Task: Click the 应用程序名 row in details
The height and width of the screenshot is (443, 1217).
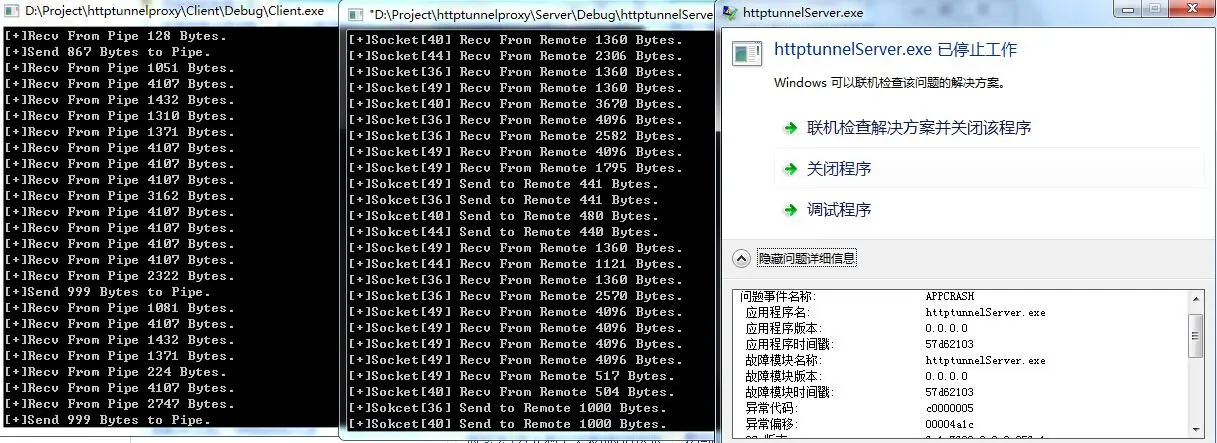Action: (895, 312)
